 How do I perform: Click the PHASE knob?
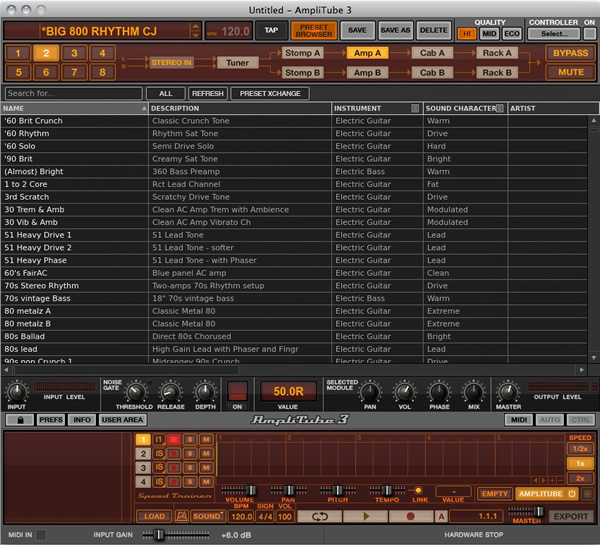click(439, 392)
